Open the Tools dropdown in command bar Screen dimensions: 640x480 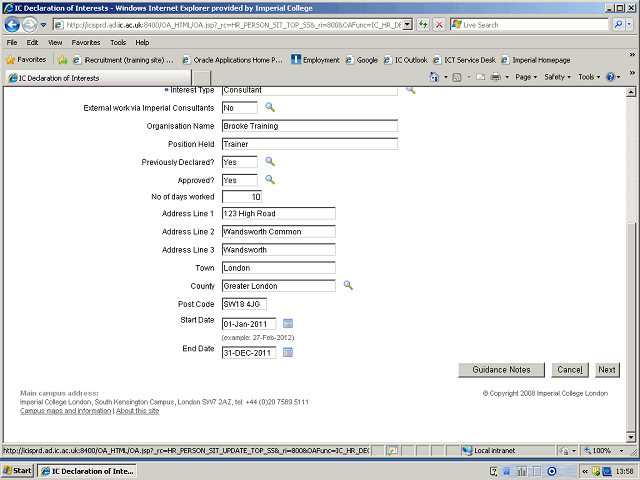tap(588, 77)
